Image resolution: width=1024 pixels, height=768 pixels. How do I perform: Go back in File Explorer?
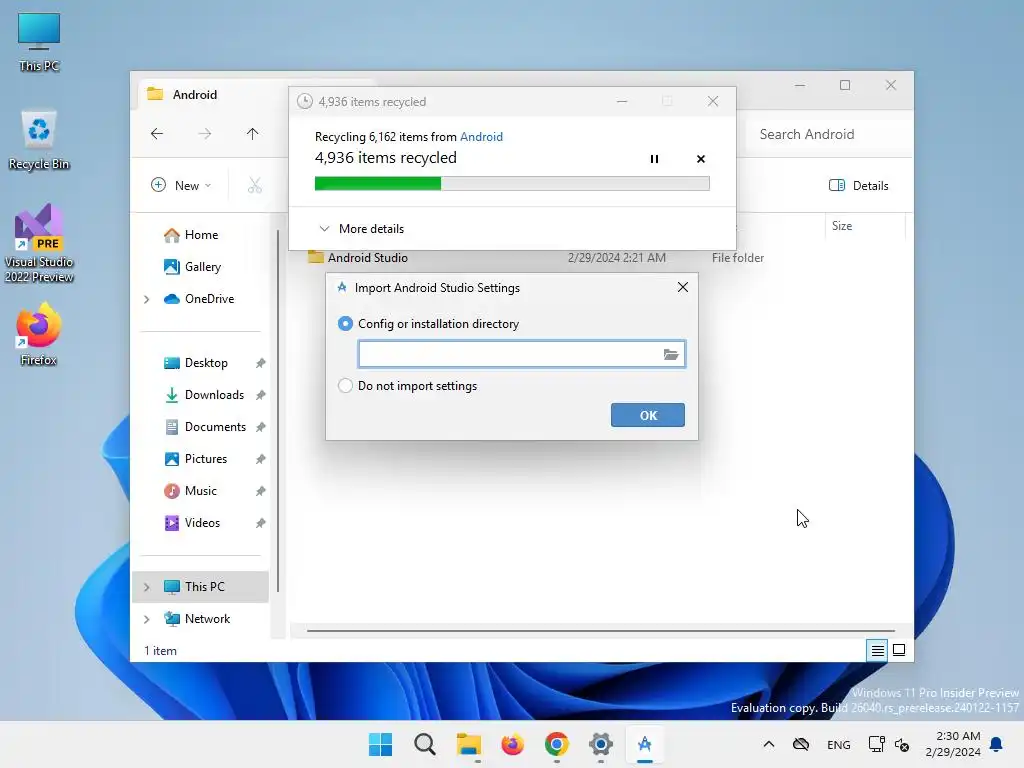click(x=157, y=134)
